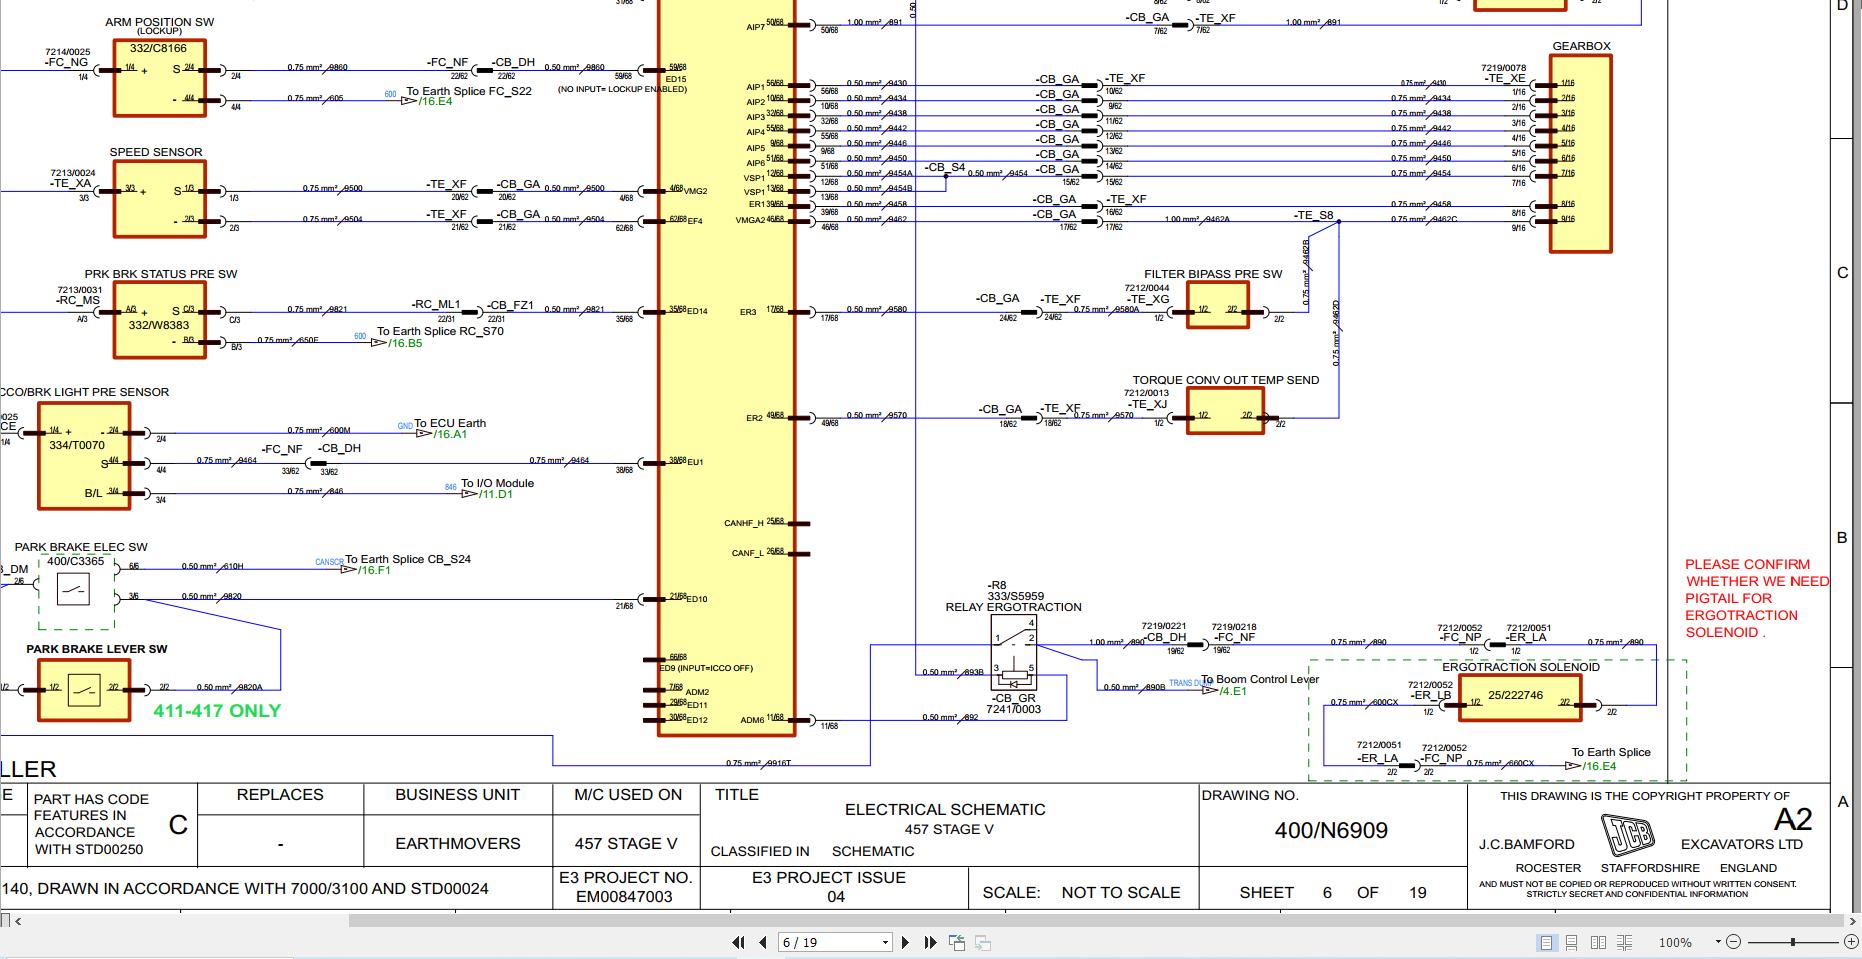Switch to two-page facing view
The width and height of the screenshot is (1862, 959).
pos(1599,942)
